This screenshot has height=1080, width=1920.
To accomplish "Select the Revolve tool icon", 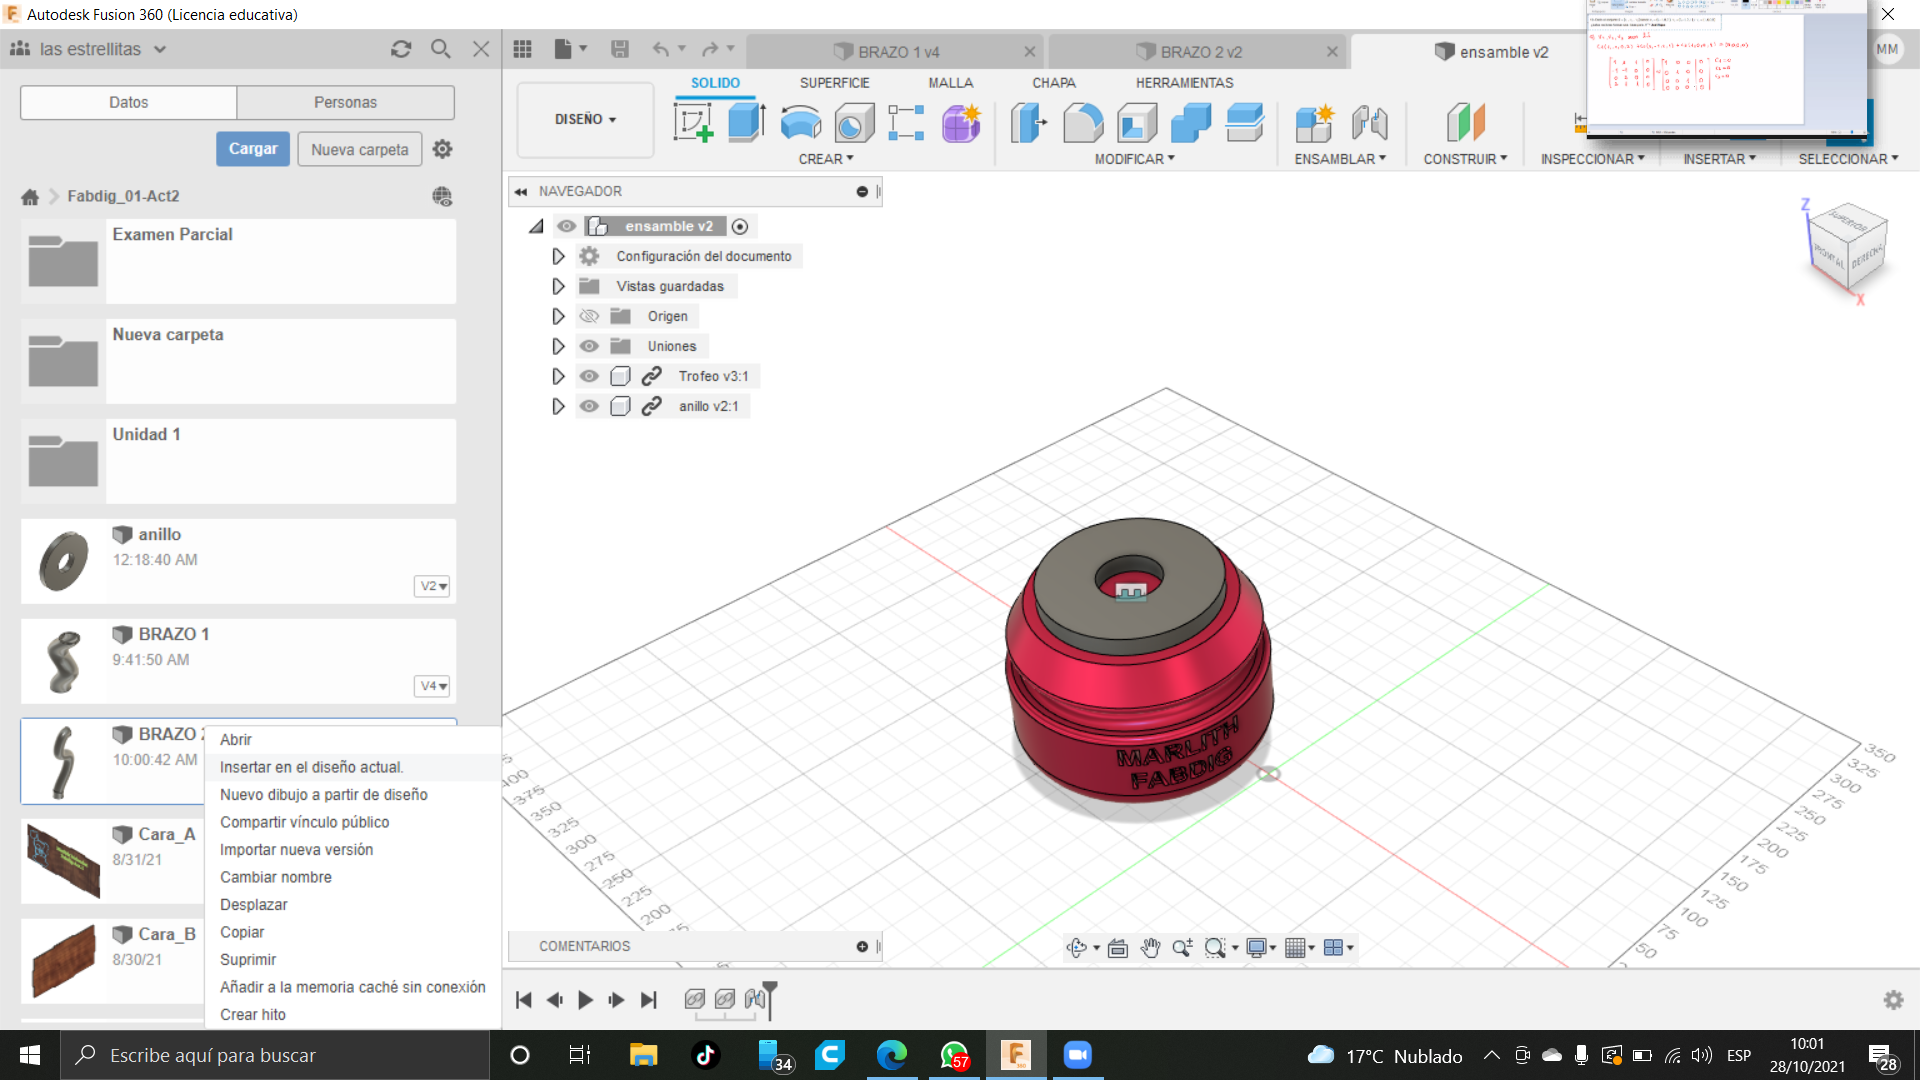I will (800, 123).
